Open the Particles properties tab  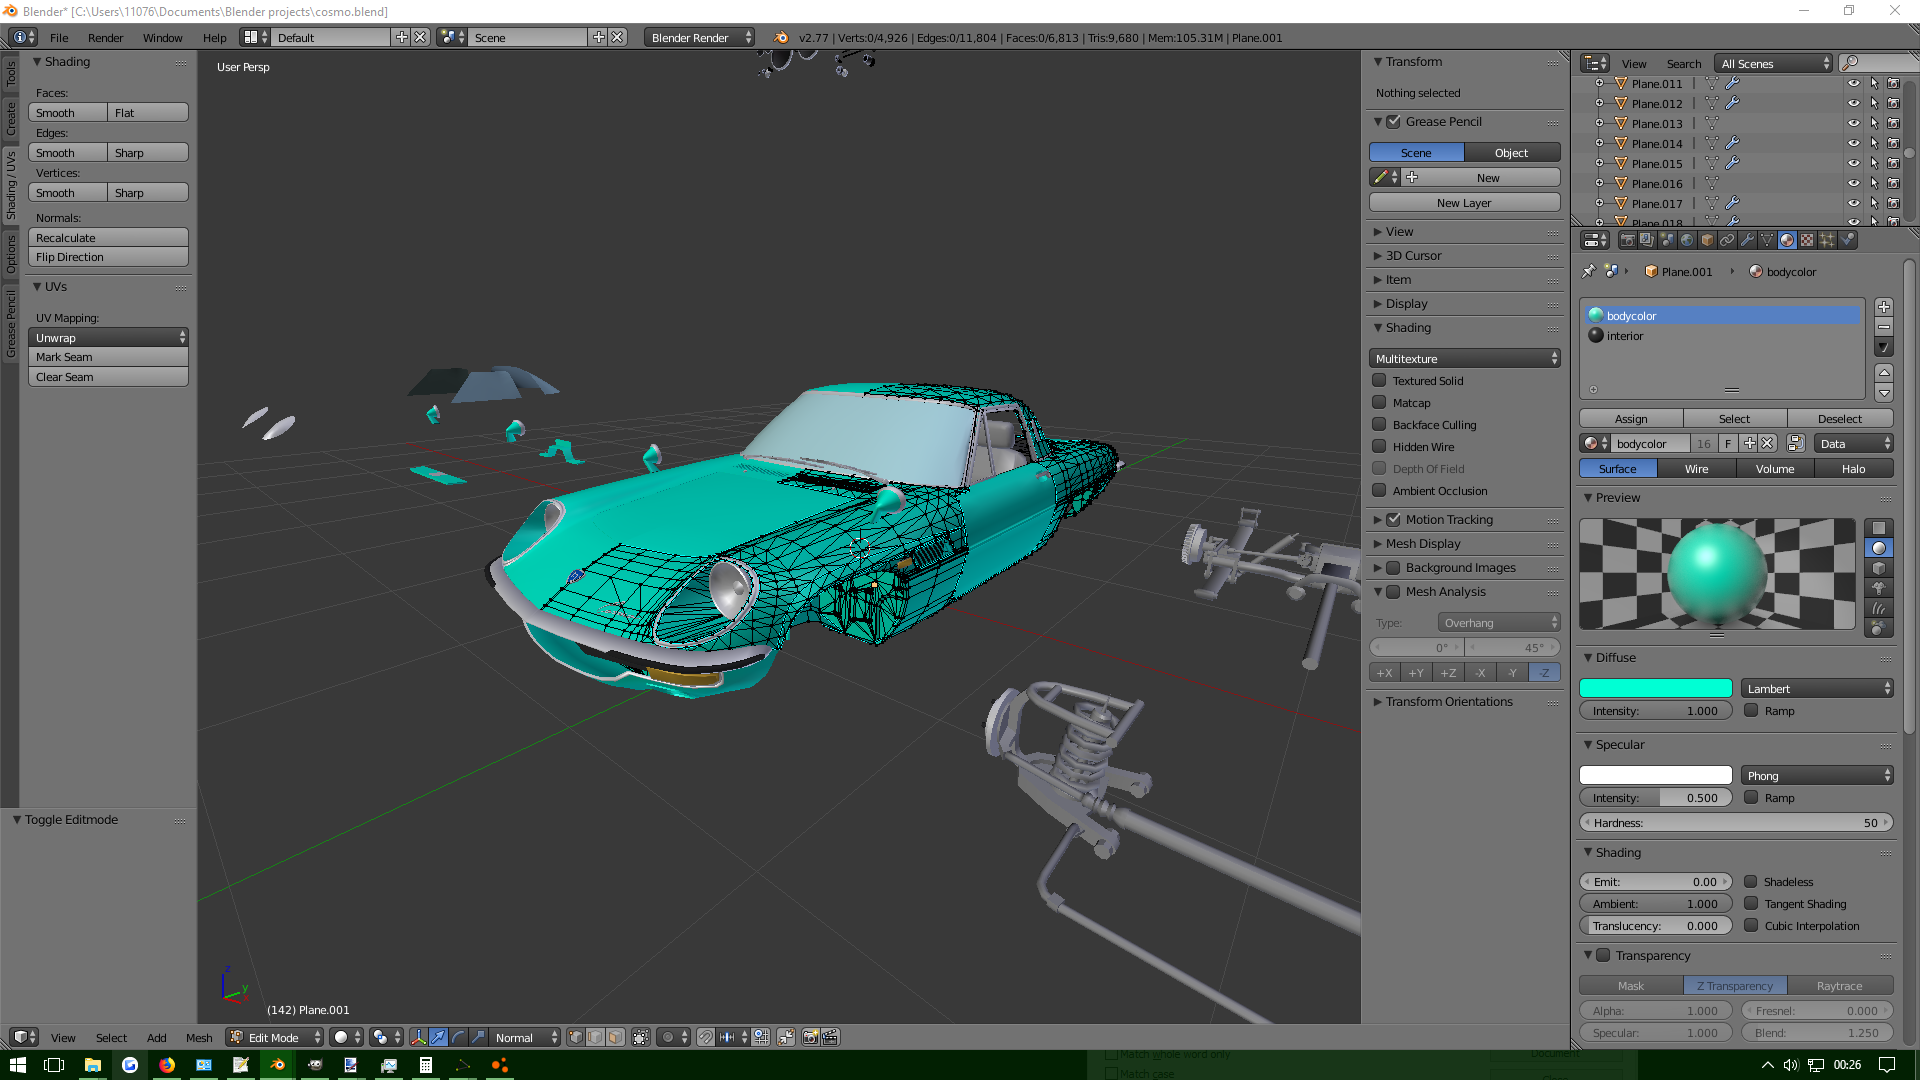pyautogui.click(x=1827, y=240)
